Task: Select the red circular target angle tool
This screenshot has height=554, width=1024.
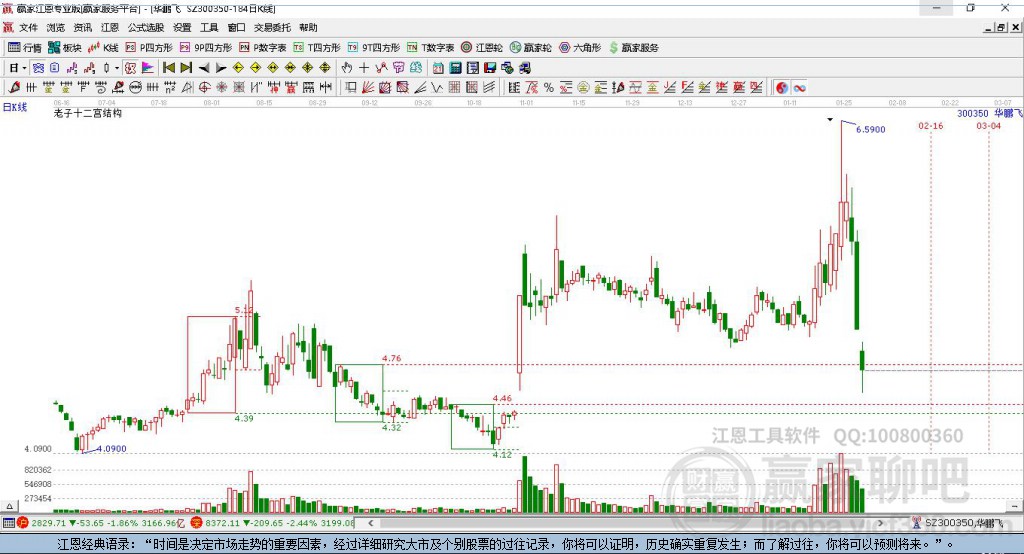Action: (x=204, y=88)
